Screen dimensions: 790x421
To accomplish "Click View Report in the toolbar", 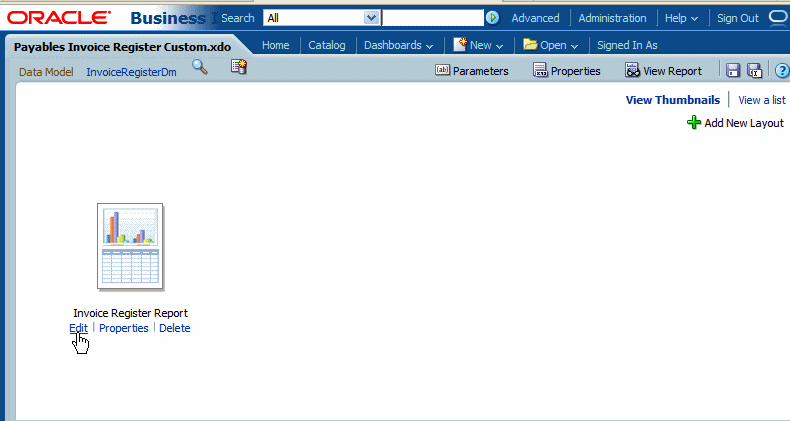I will [663, 71].
